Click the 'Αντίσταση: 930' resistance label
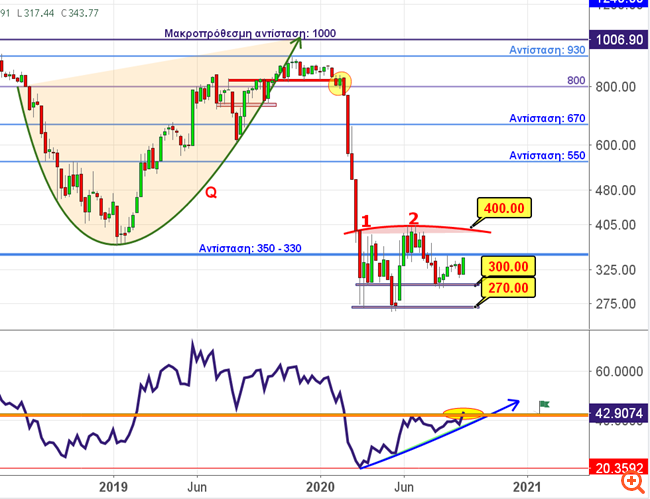 547,50
